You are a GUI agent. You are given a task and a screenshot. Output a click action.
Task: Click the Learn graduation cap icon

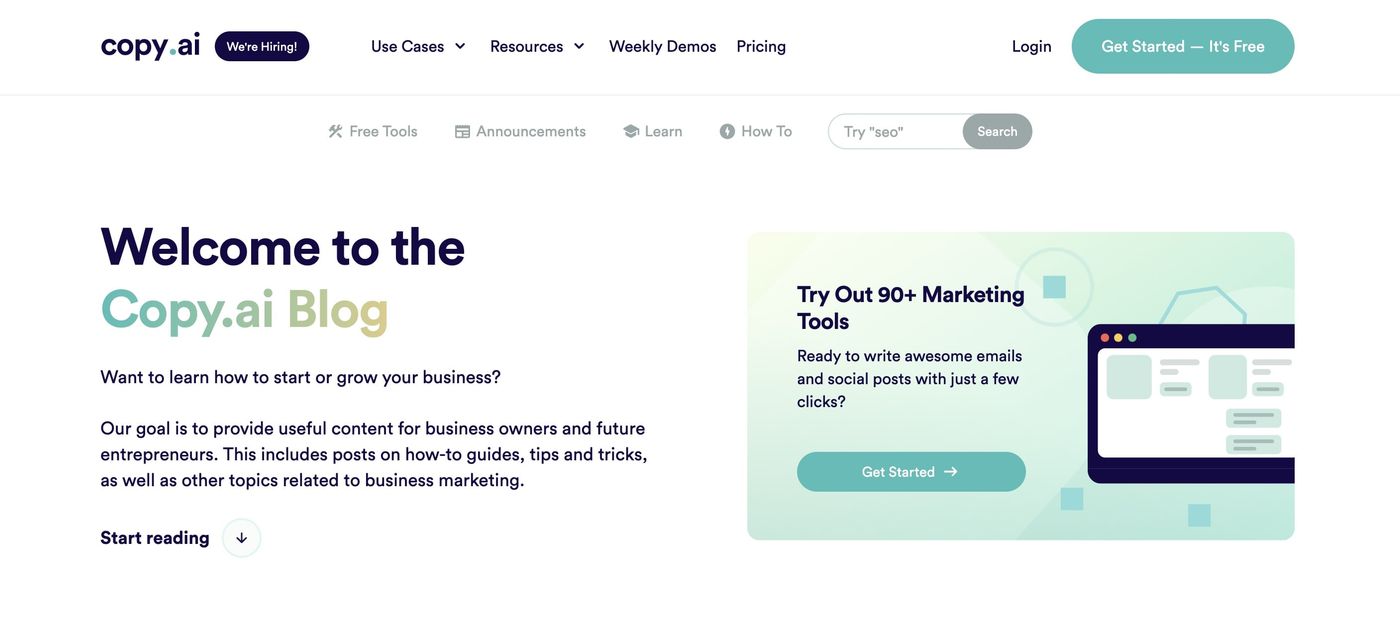pos(631,131)
